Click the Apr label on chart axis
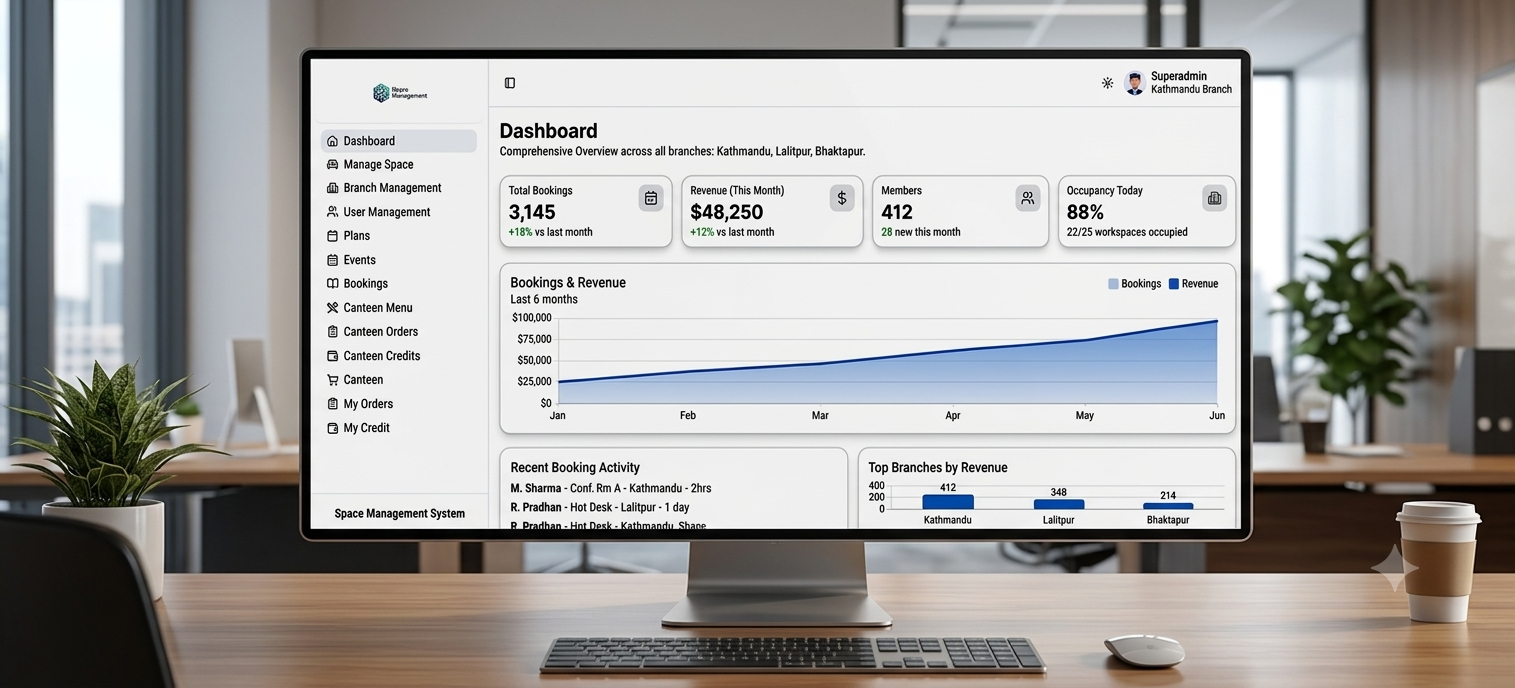1515x688 pixels. coord(953,415)
